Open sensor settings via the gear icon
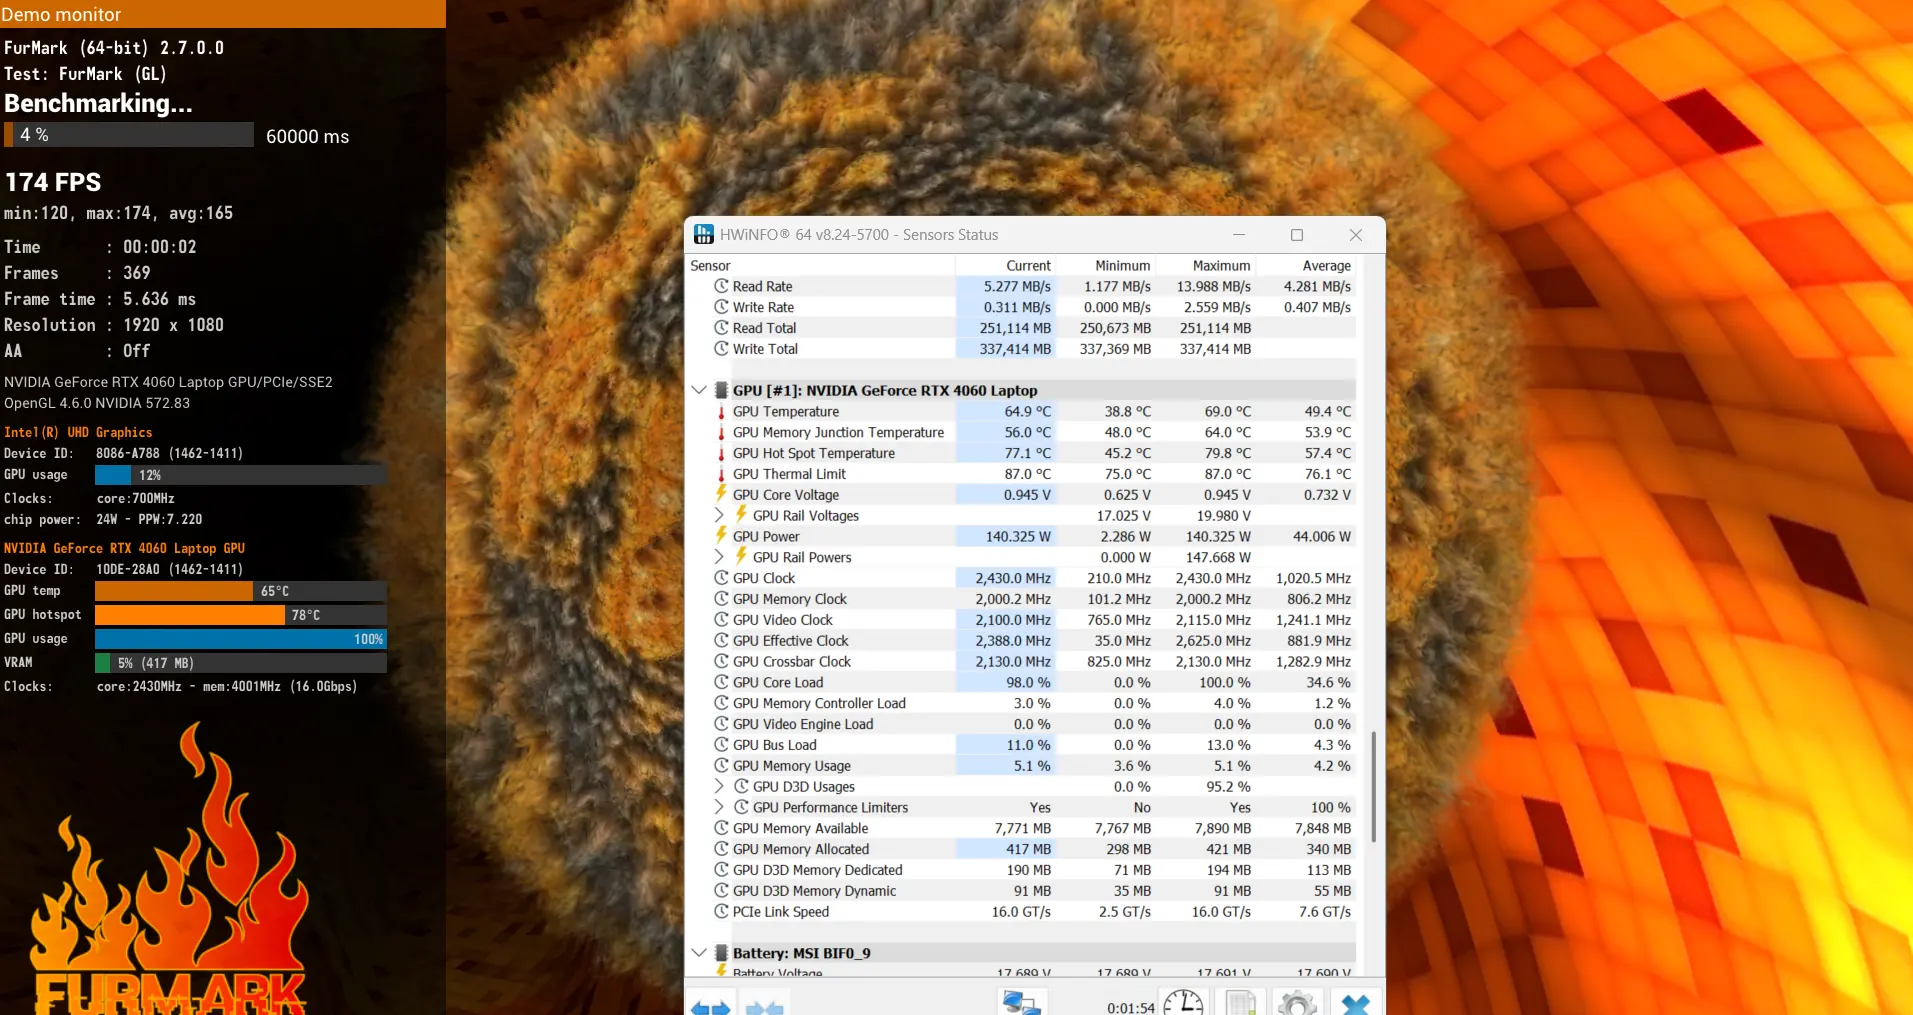1913x1015 pixels. [1298, 1003]
